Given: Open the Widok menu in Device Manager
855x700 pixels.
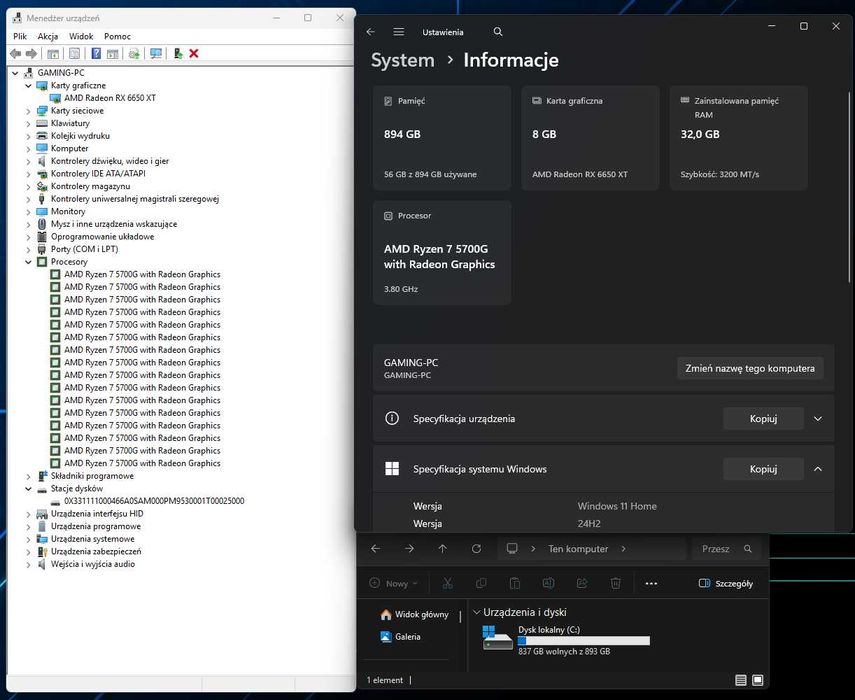Looking at the screenshot, I should point(81,36).
